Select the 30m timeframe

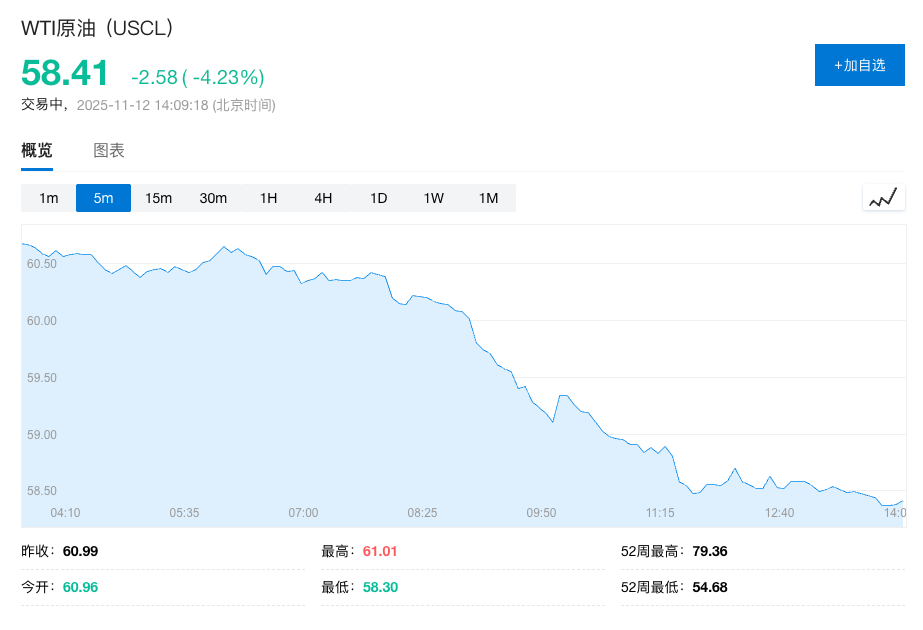pos(213,198)
